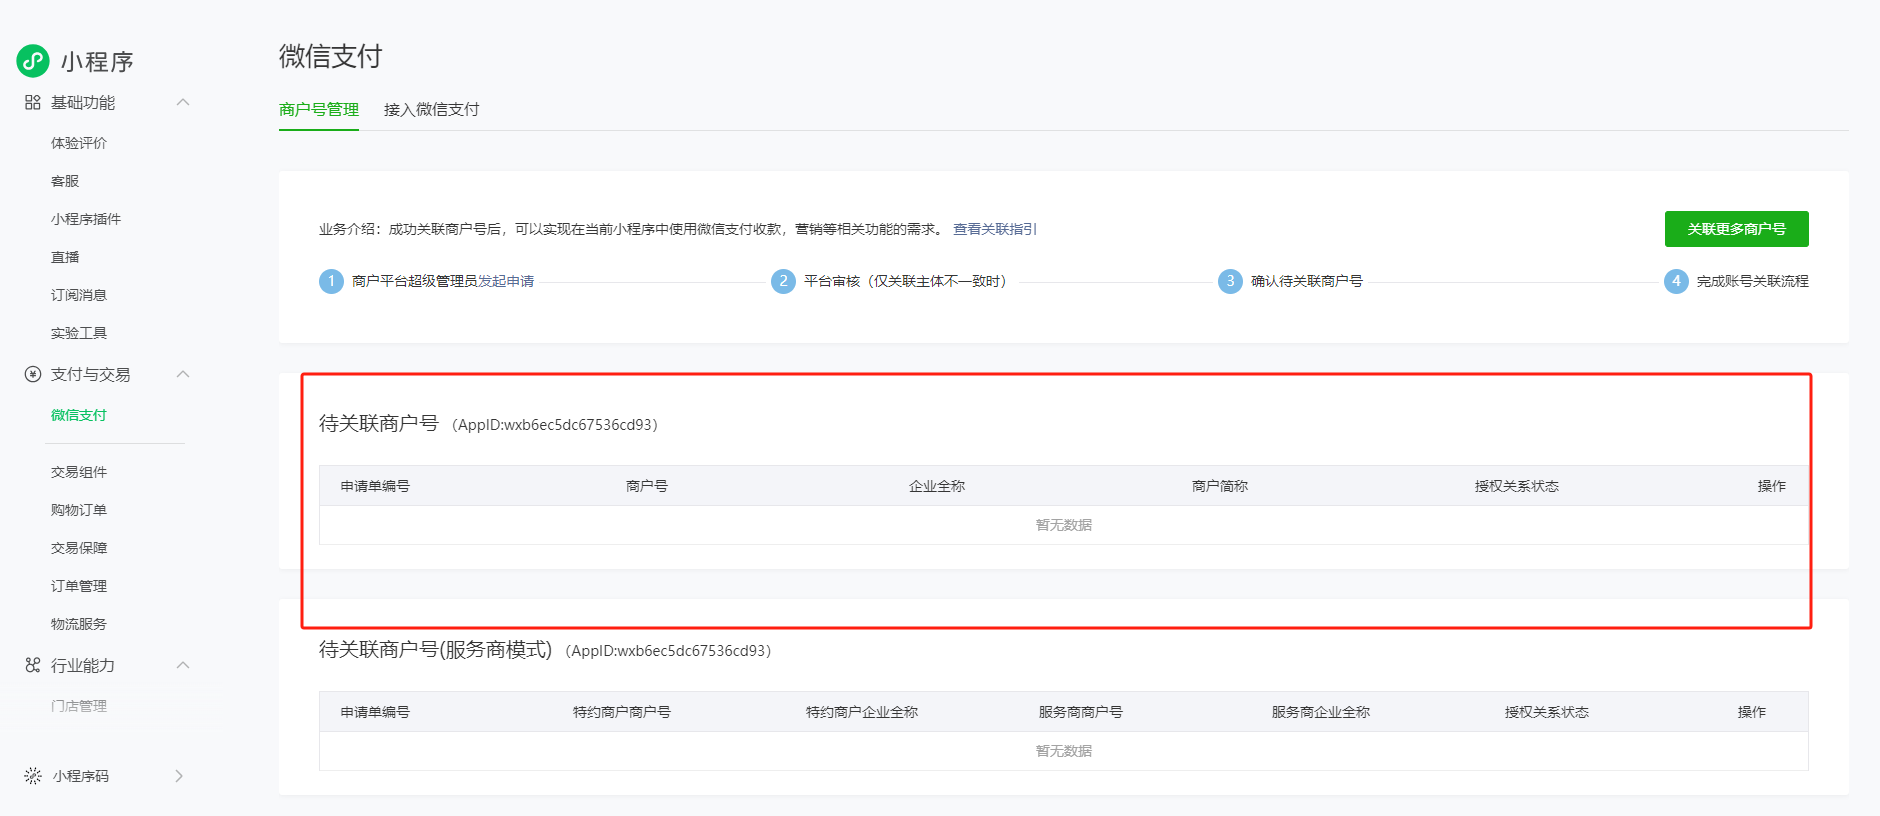Open 小程序插件 in the sidebar
The height and width of the screenshot is (816, 1880).
(x=86, y=219)
